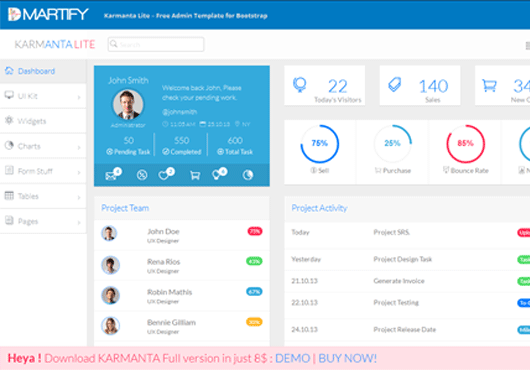Image resolution: width=530 pixels, height=370 pixels.
Task: Click the 85% Bounce Rate progress circle
Action: tap(465, 144)
